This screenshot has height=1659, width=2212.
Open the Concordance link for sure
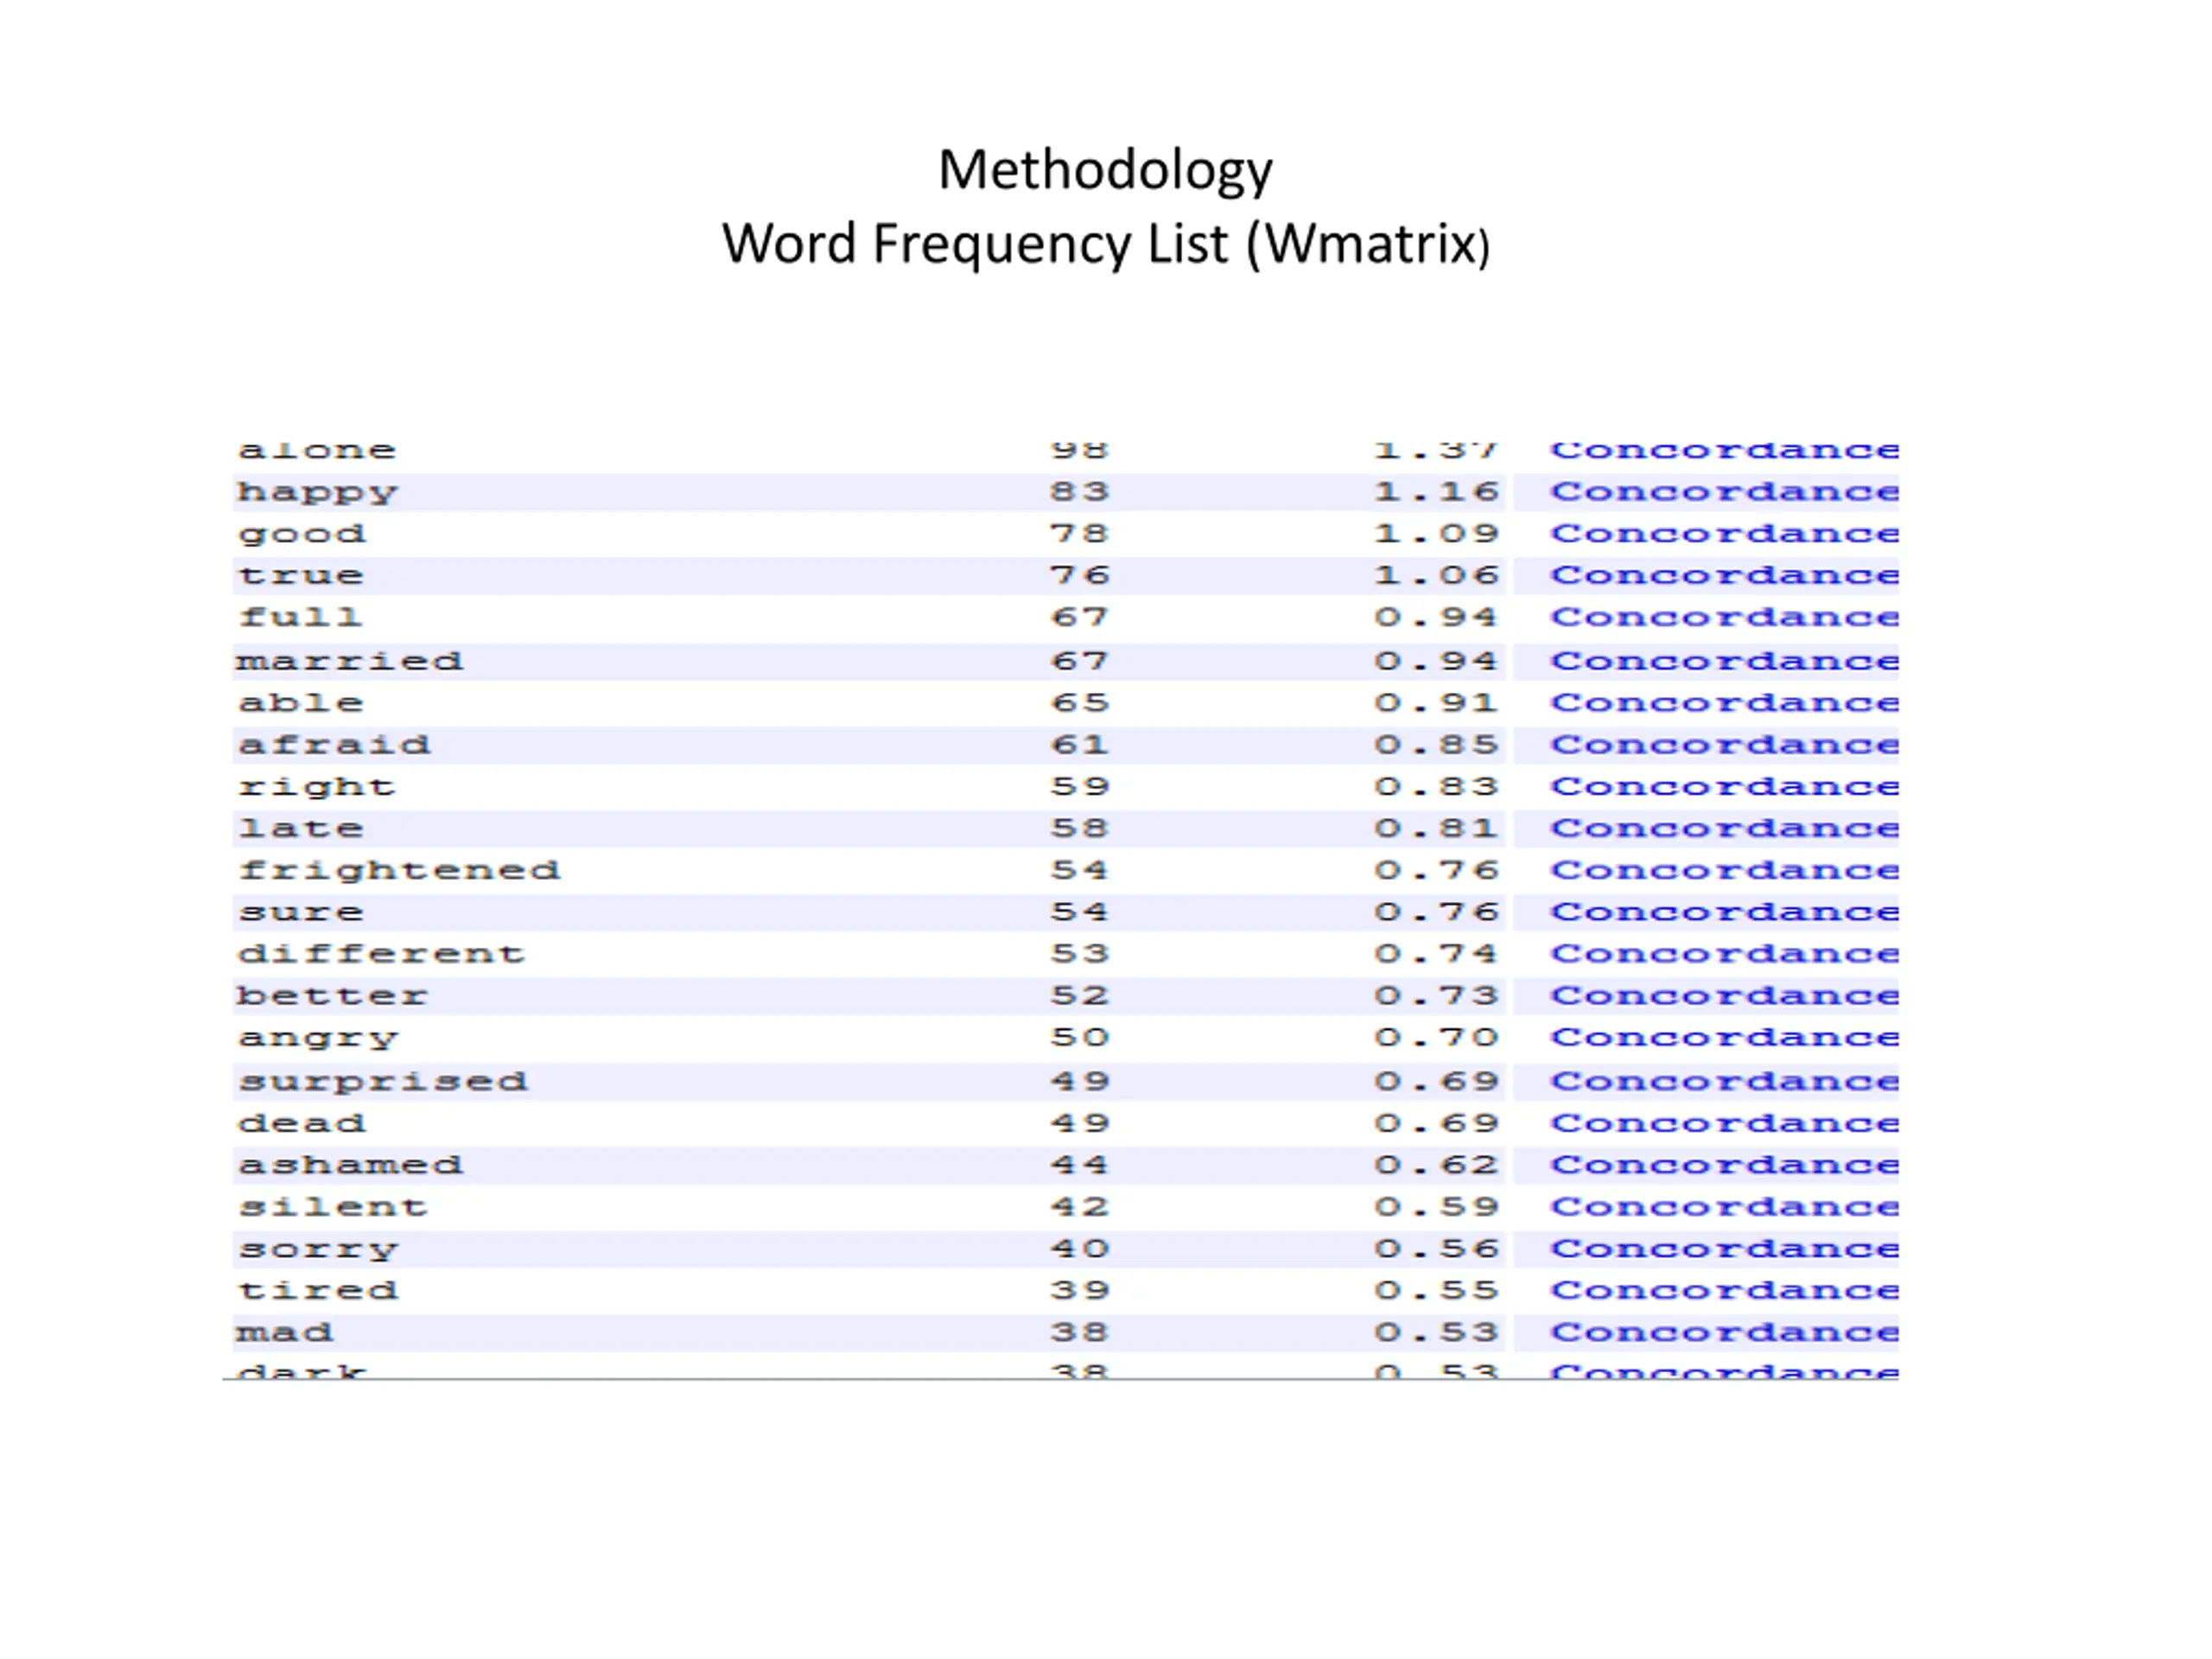point(1724,913)
